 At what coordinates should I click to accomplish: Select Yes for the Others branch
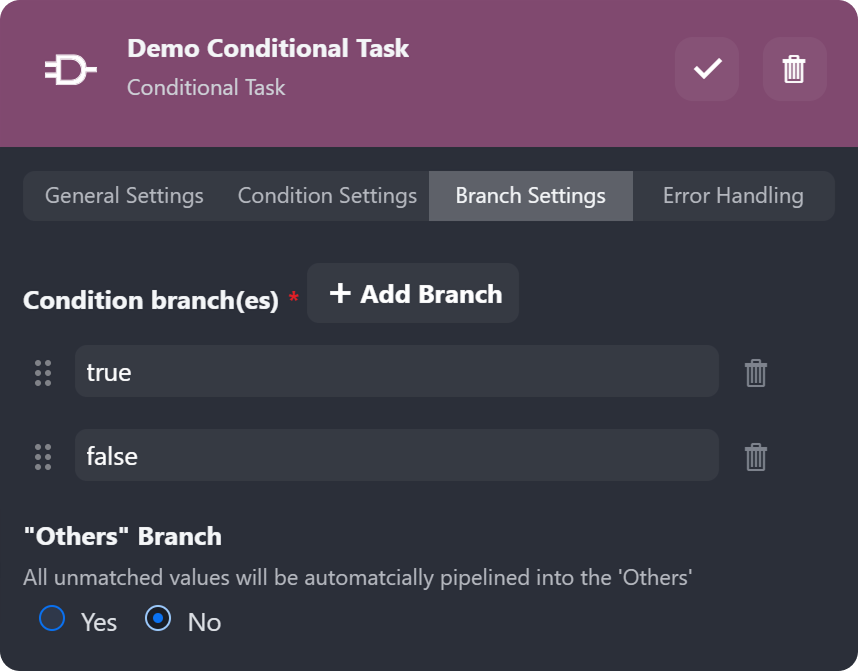[x=52, y=619]
